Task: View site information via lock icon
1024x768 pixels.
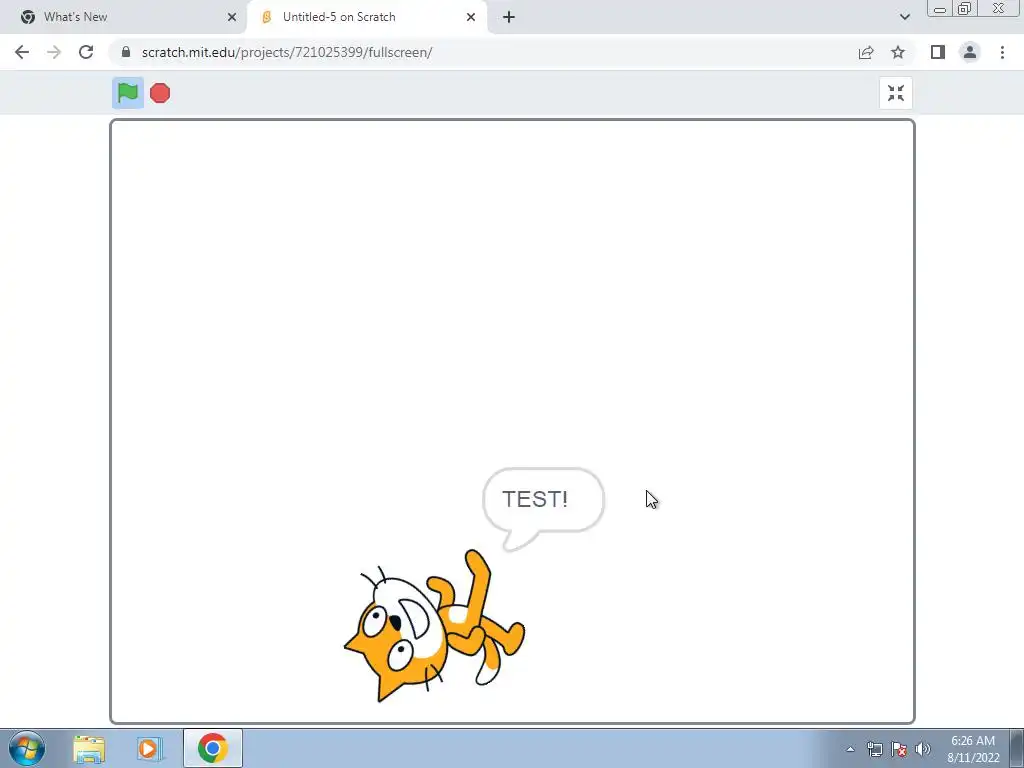Action: click(126, 52)
